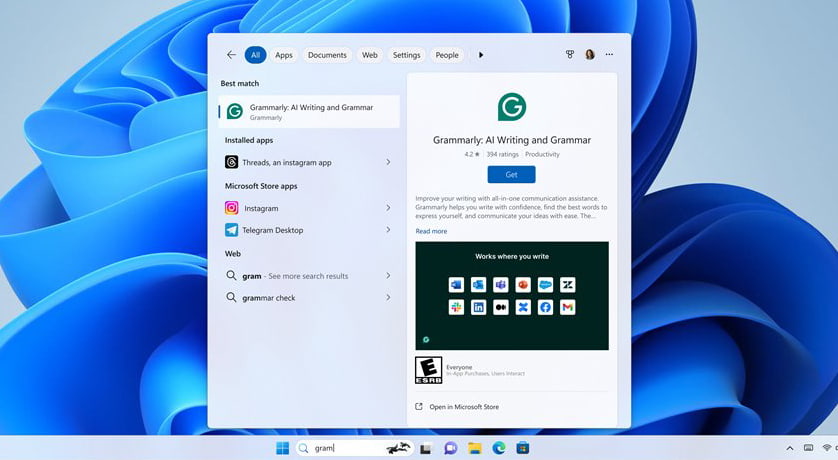Viewport: 838px width, 460px height.
Task: Click the 'Best match' heading
Action: point(239,83)
